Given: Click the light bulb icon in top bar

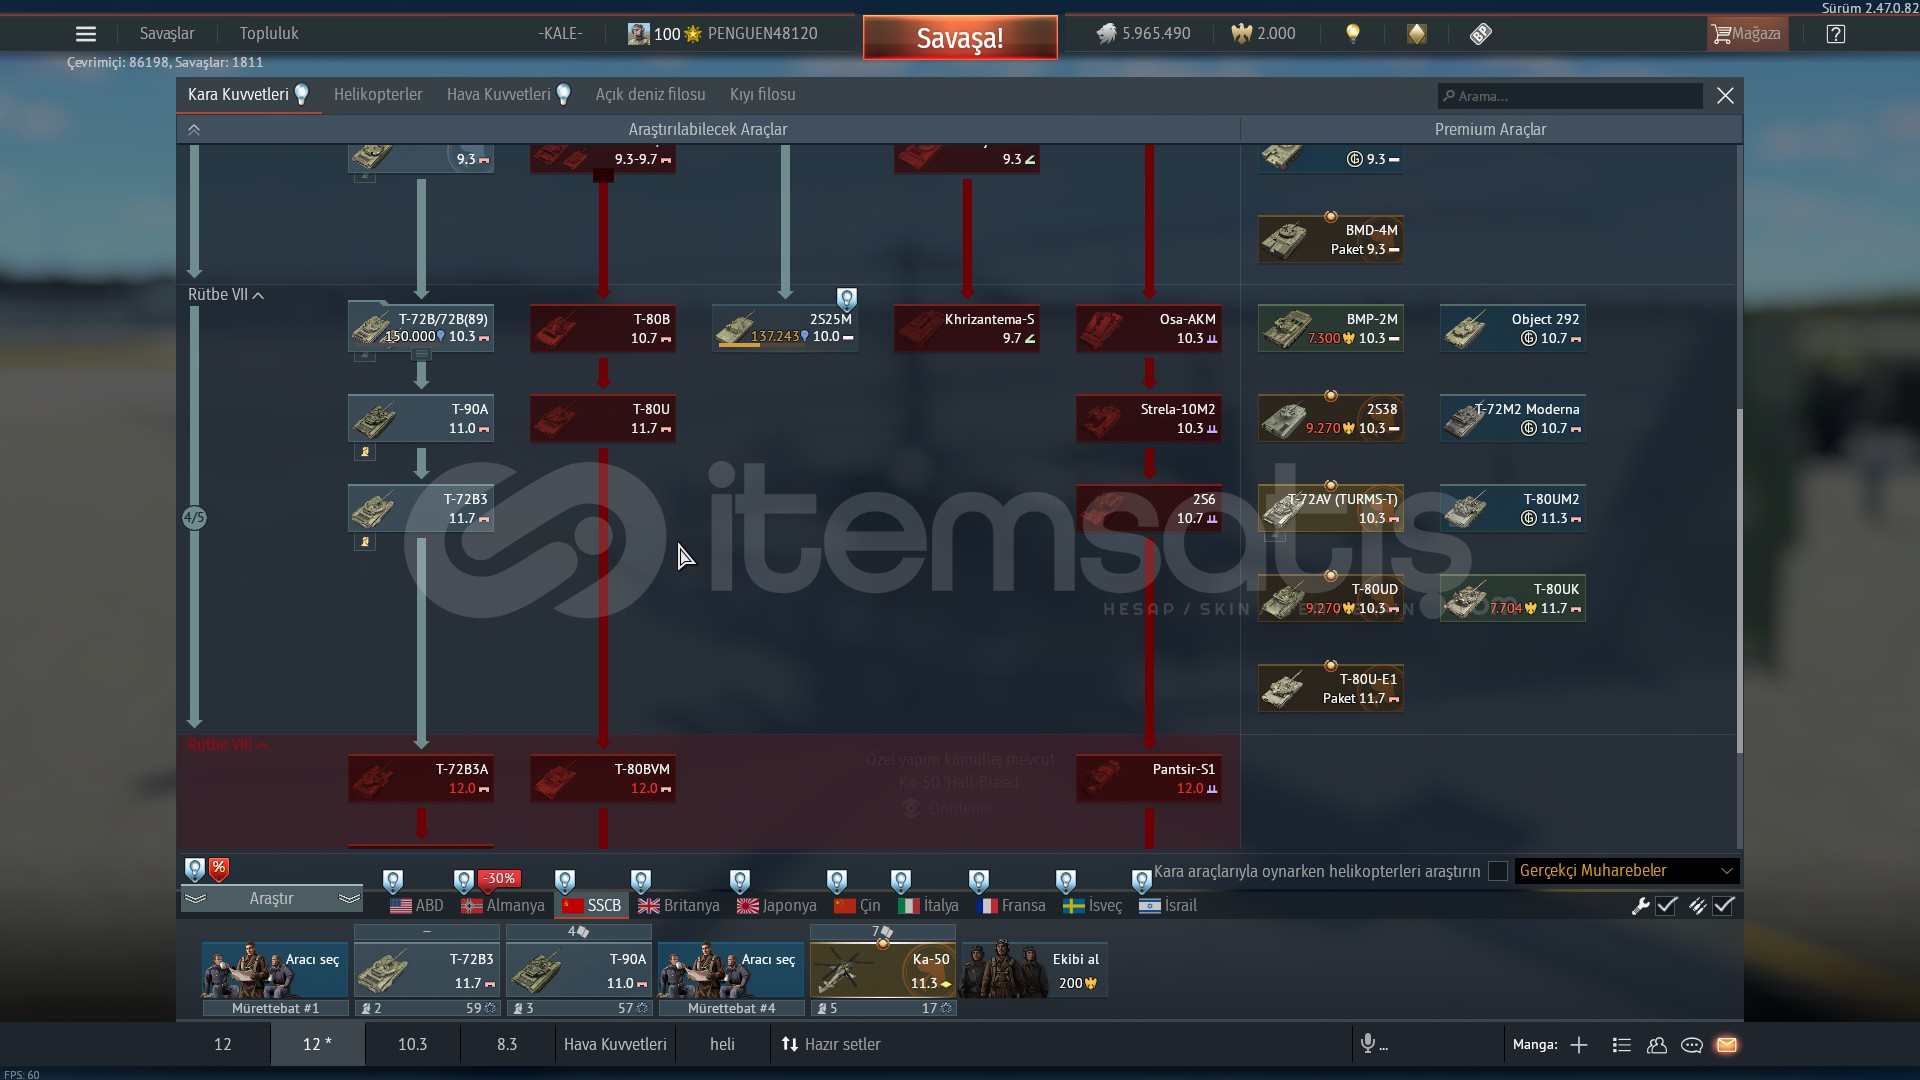Looking at the screenshot, I should coord(1353,34).
